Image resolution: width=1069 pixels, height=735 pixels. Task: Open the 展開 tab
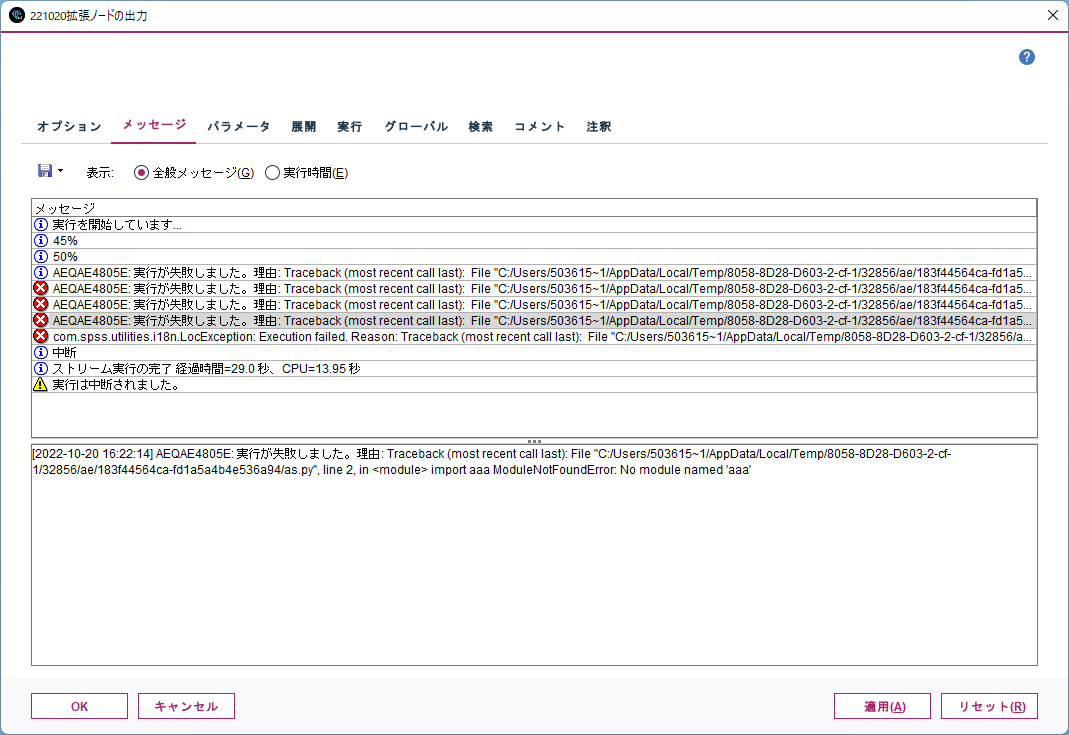(303, 127)
